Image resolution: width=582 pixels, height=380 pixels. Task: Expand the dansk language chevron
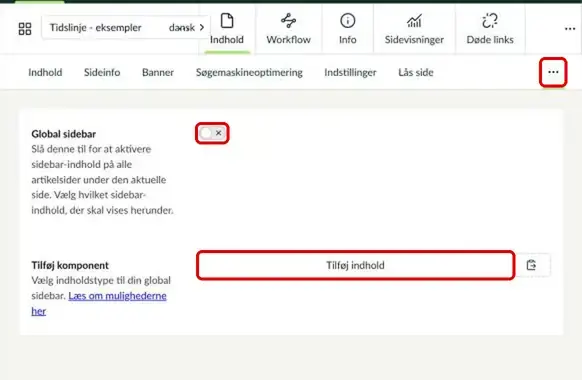(202, 27)
